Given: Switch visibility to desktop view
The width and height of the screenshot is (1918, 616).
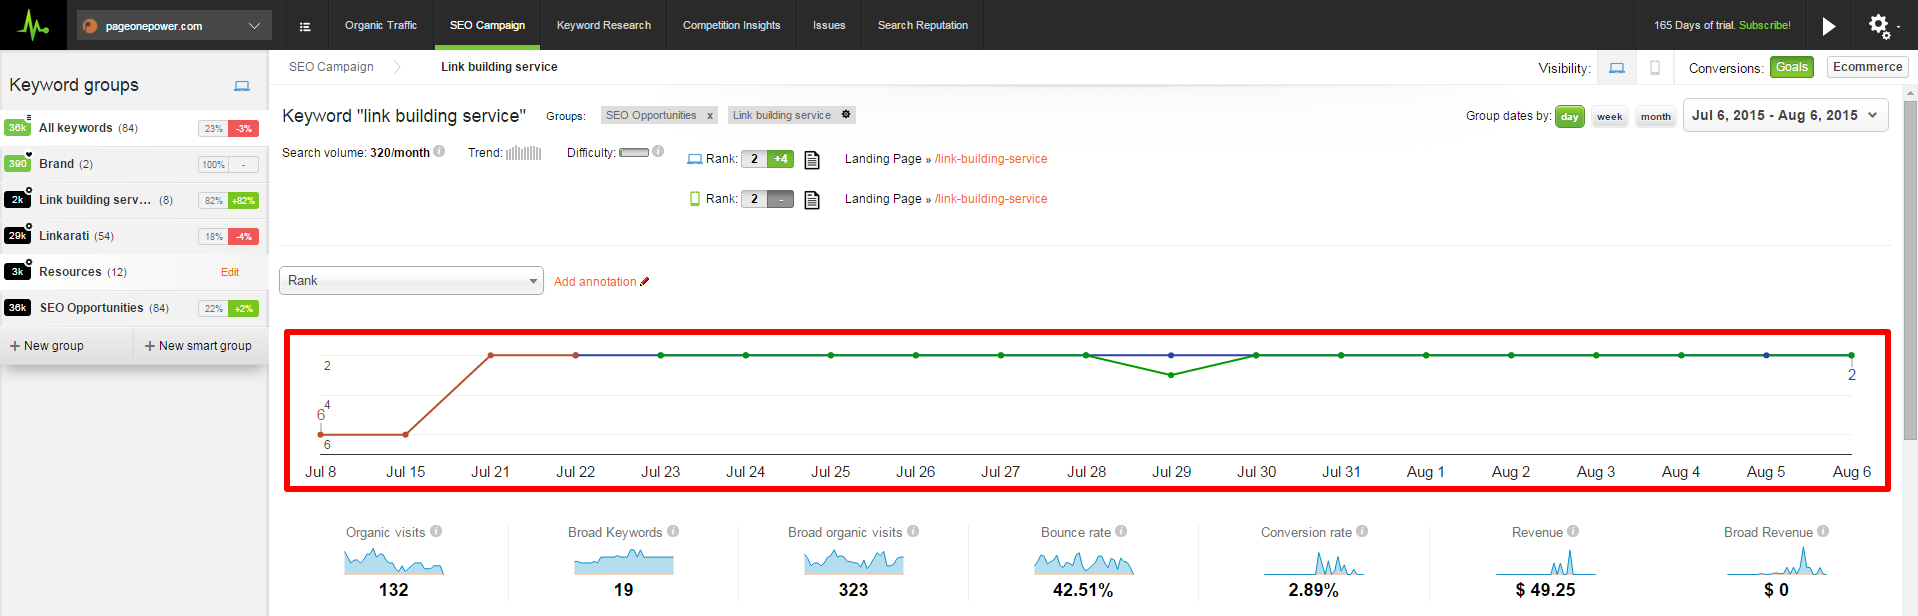Looking at the screenshot, I should 1616,68.
